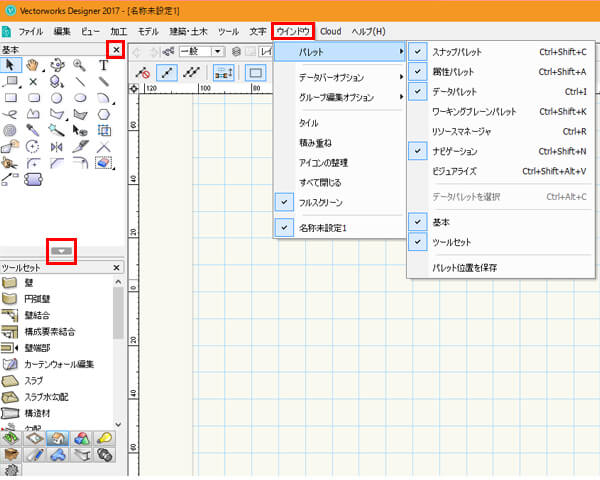Select the Line tool

point(80,82)
